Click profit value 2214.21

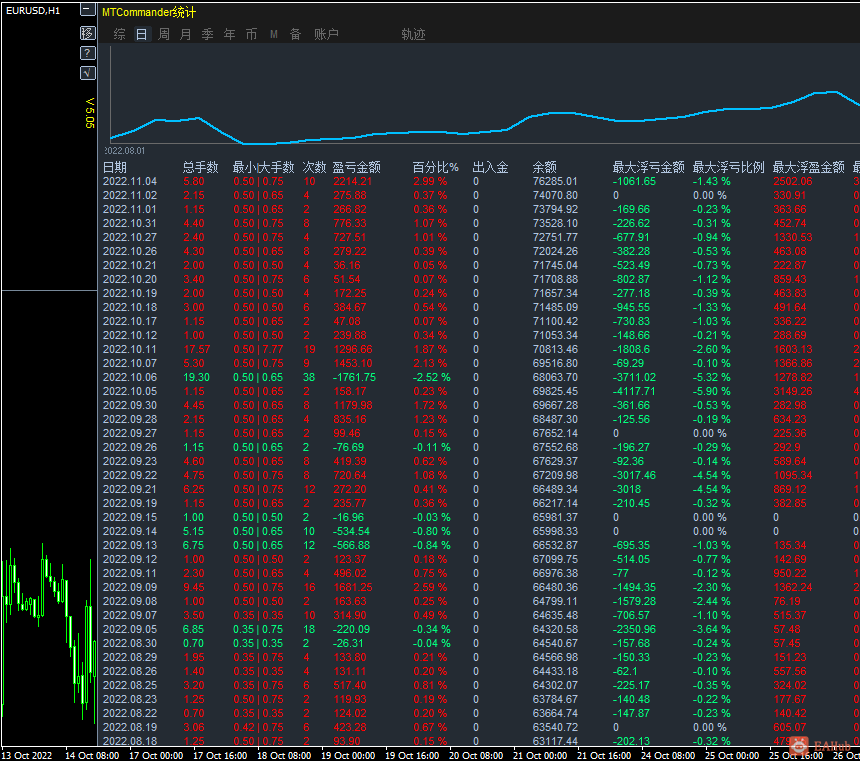click(353, 182)
